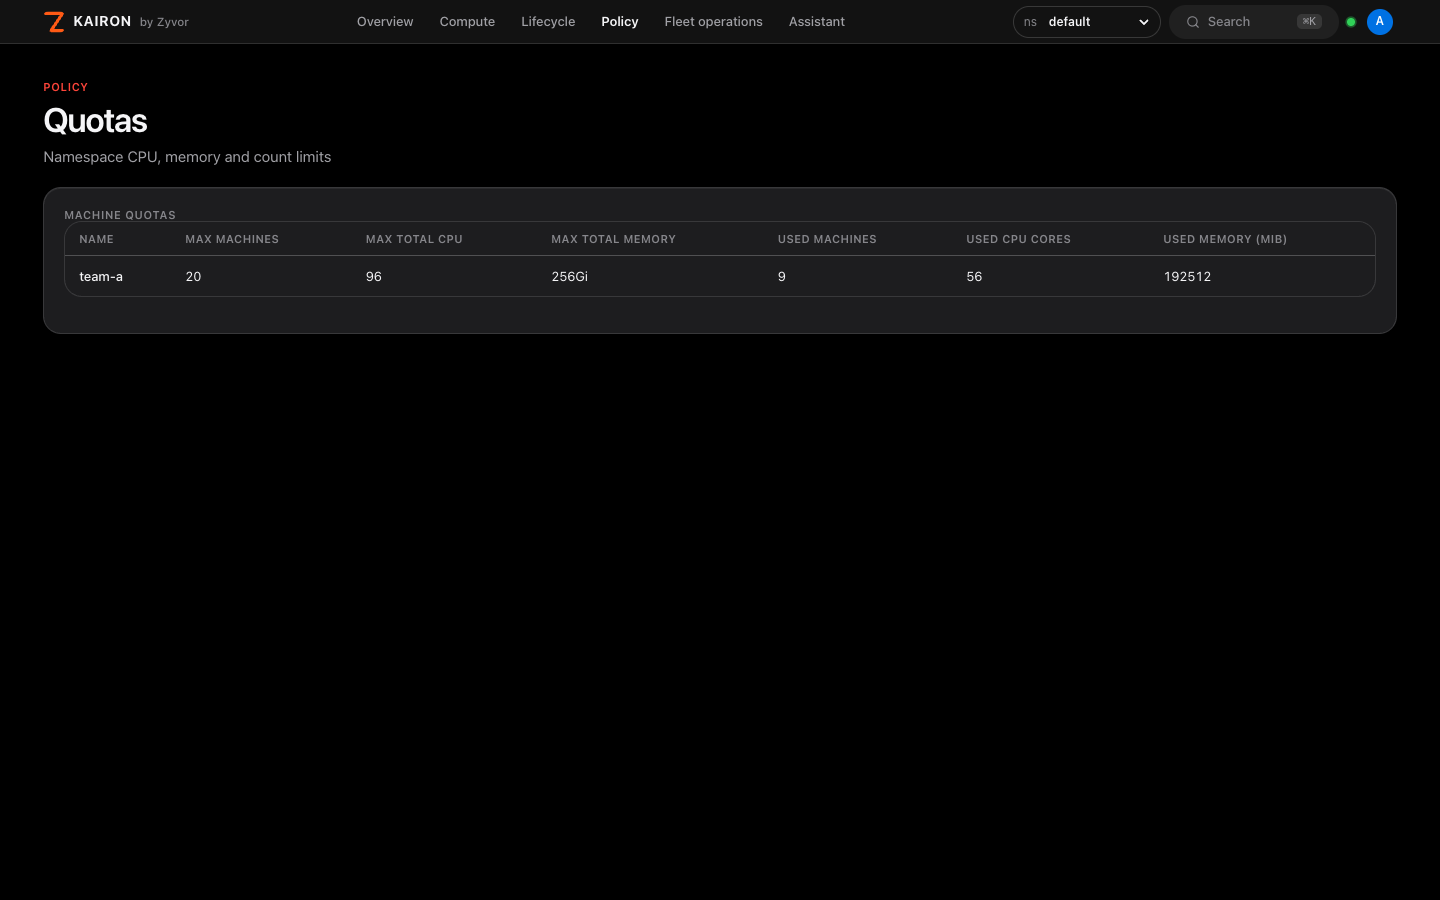Image resolution: width=1440 pixels, height=900 pixels.
Task: Switch to the Compute tab
Action: (467, 22)
